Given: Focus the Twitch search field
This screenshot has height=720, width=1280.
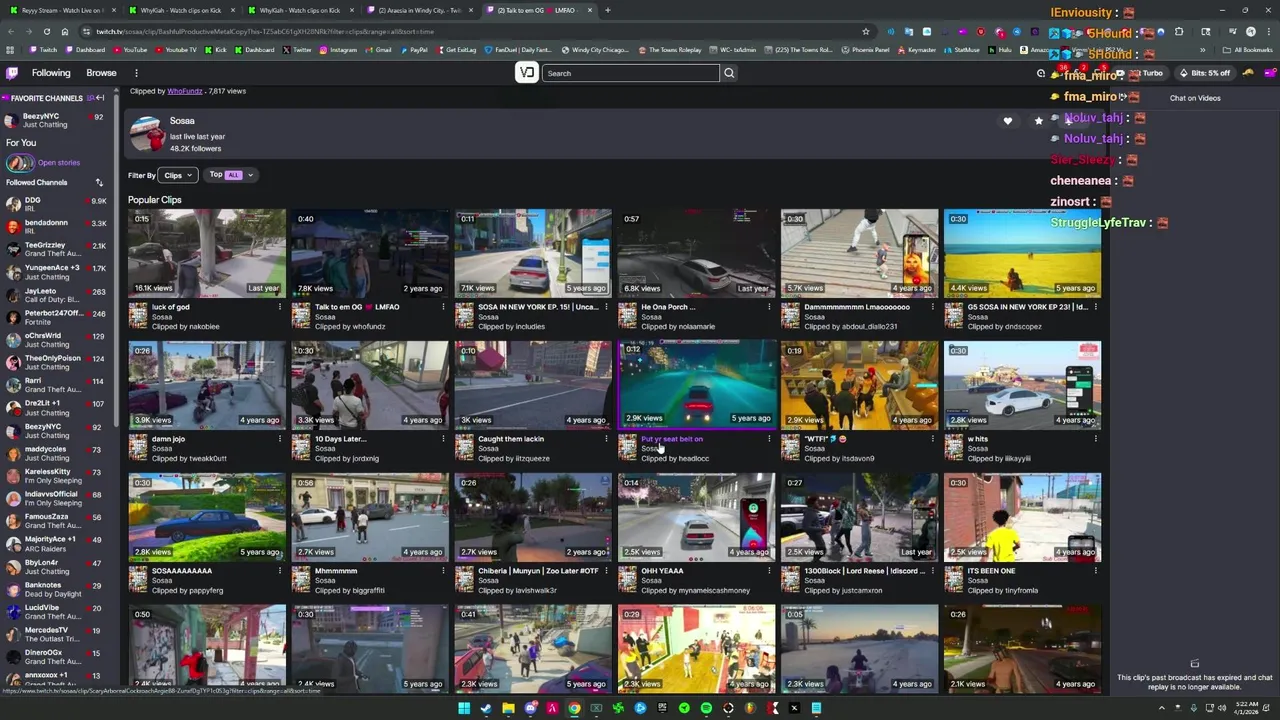Looking at the screenshot, I should pos(631,73).
